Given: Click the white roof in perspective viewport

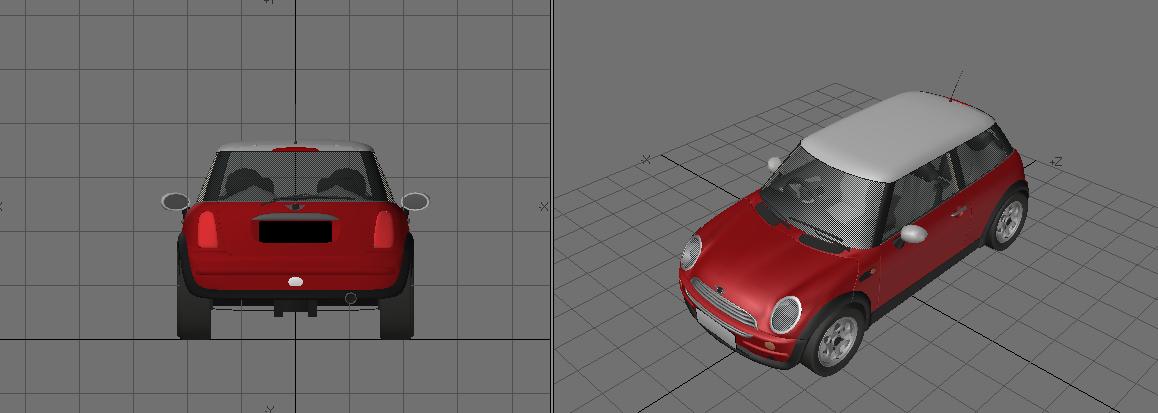Looking at the screenshot, I should click(897, 134).
